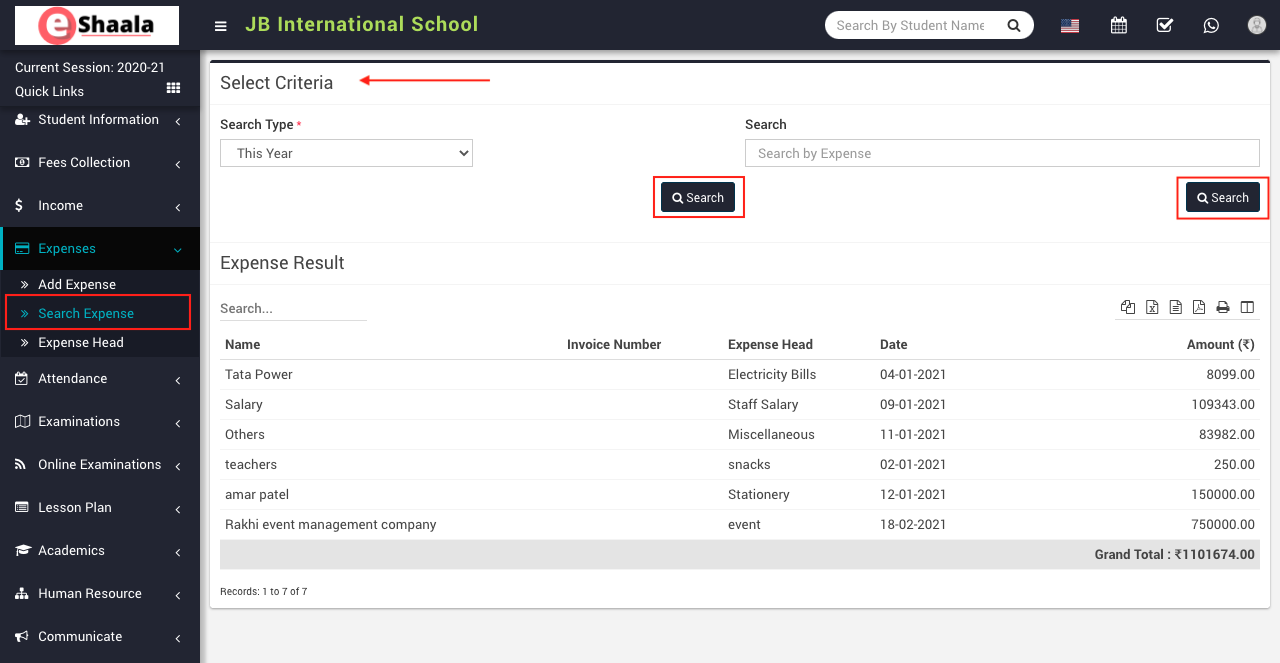This screenshot has height=663, width=1280.
Task: Open the Expense Head submenu item
Action: (x=81, y=343)
